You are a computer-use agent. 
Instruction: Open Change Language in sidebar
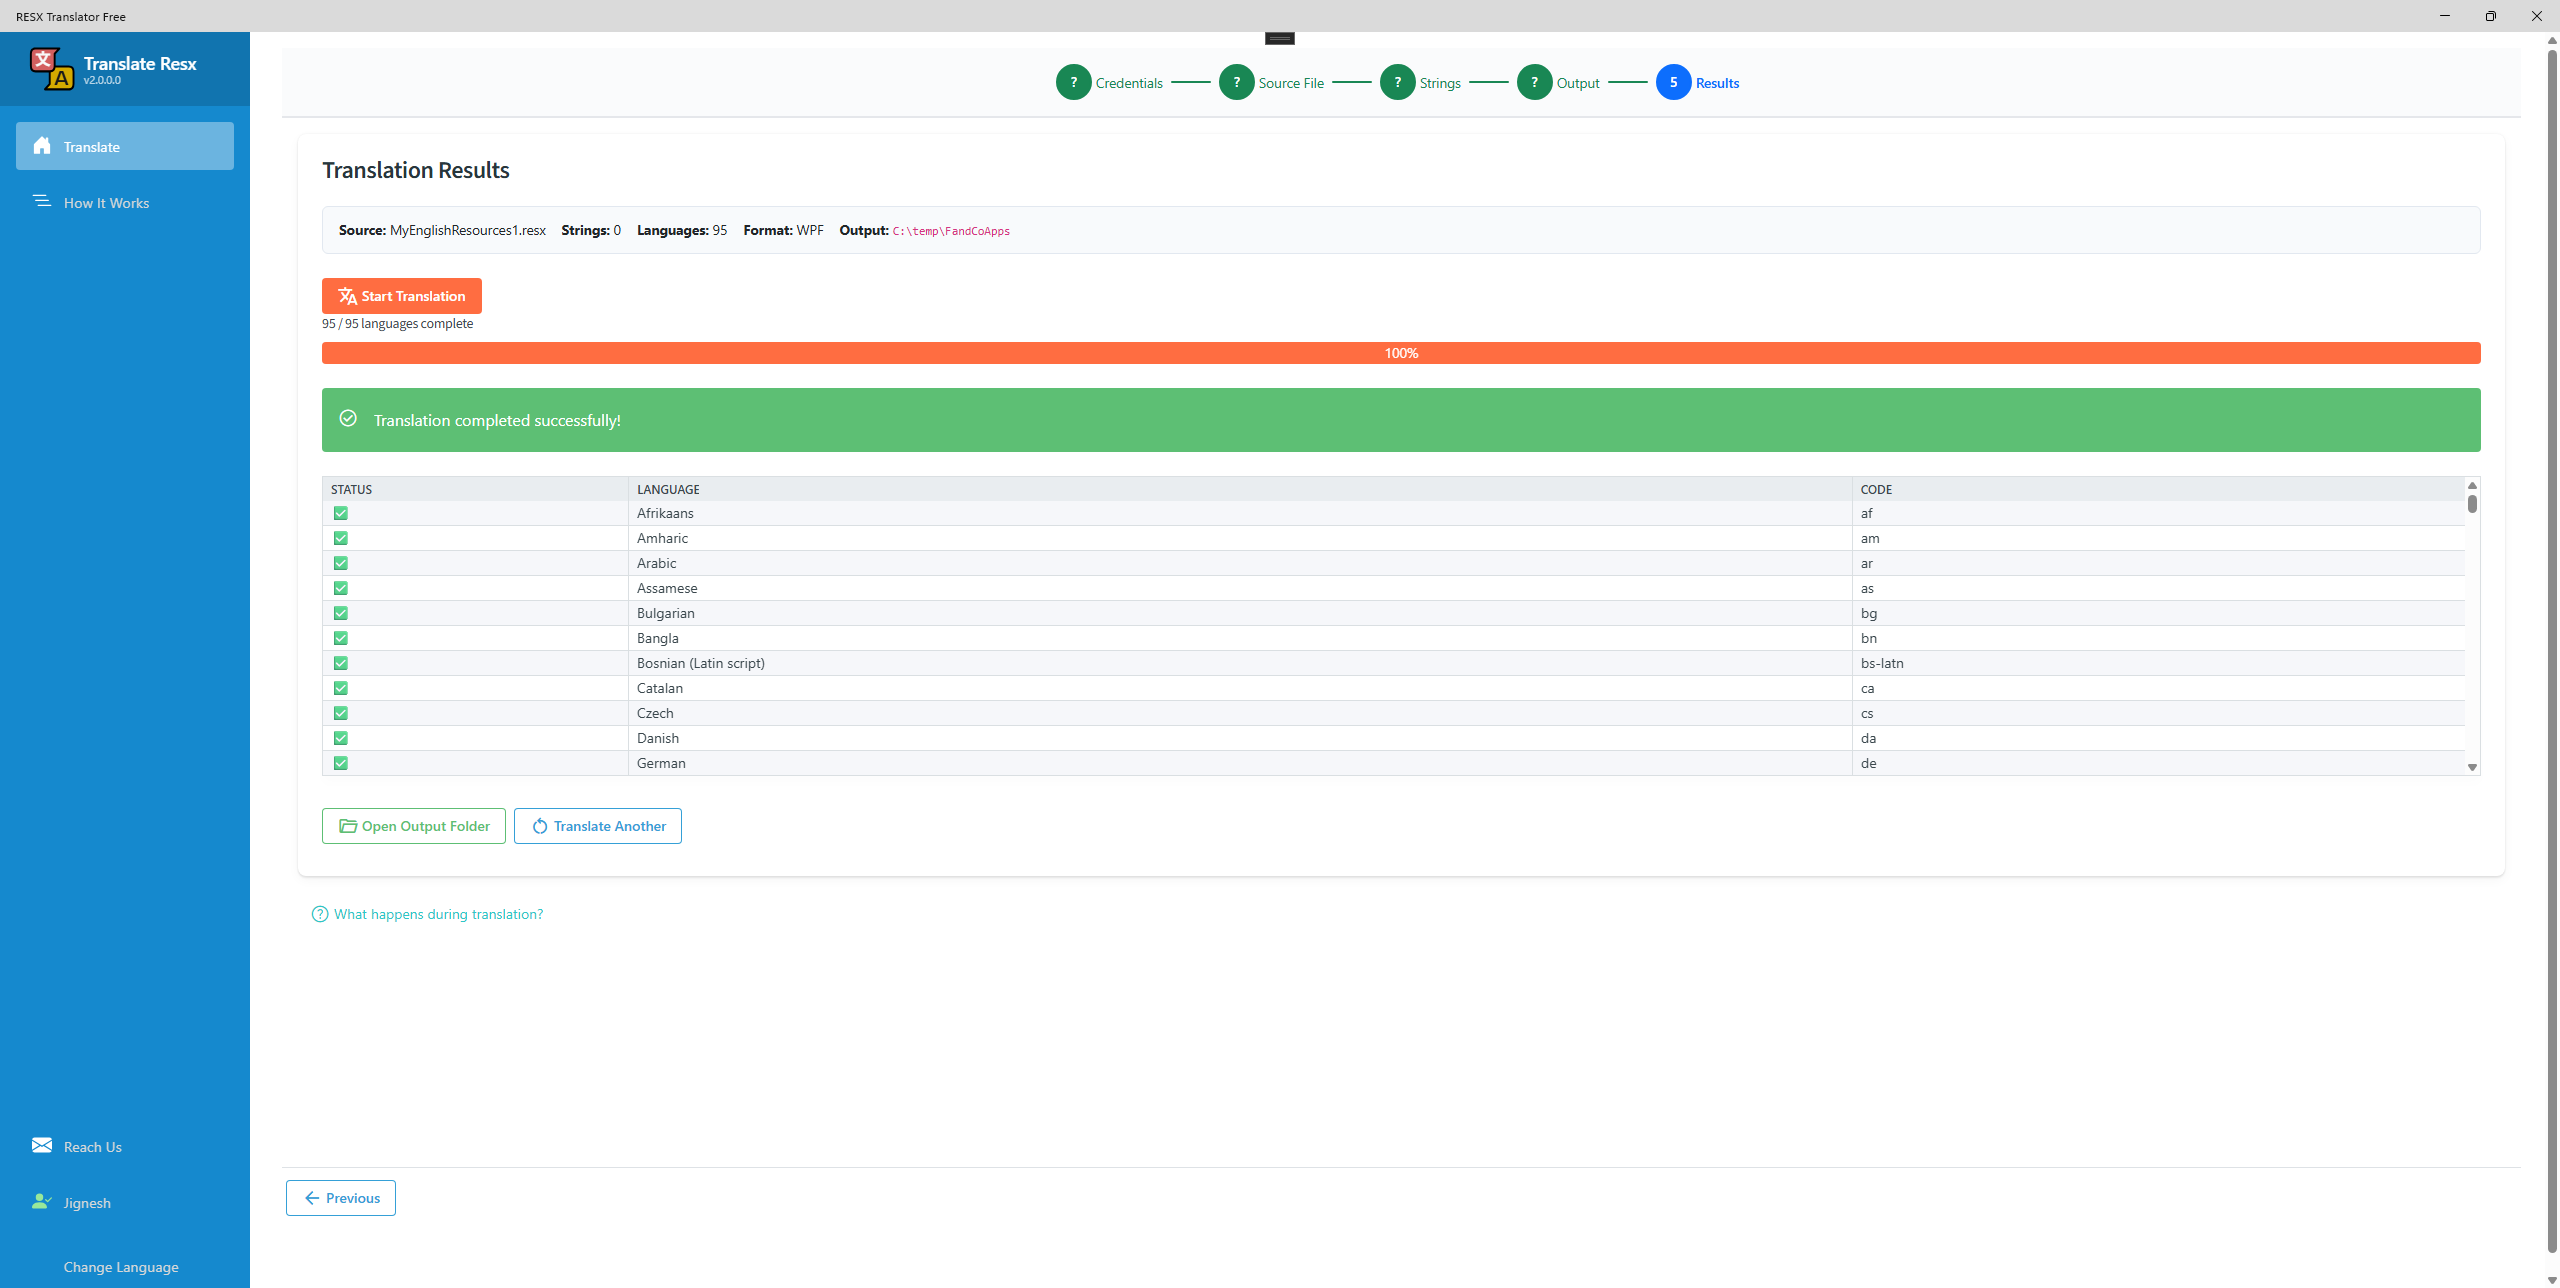(x=121, y=1267)
